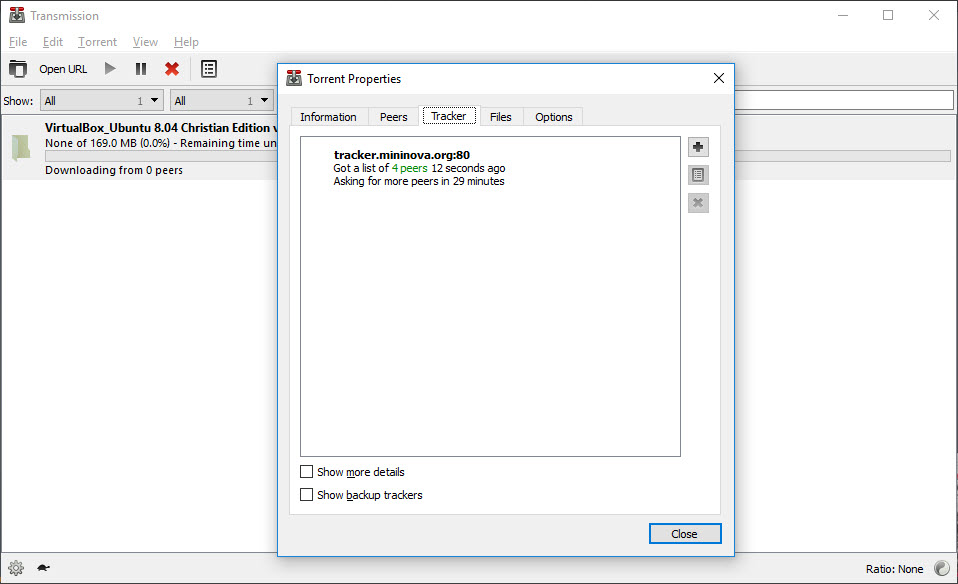Select the VirtualBox_Ubuntu 8.04 torrent row
958x584 pixels.
139,148
